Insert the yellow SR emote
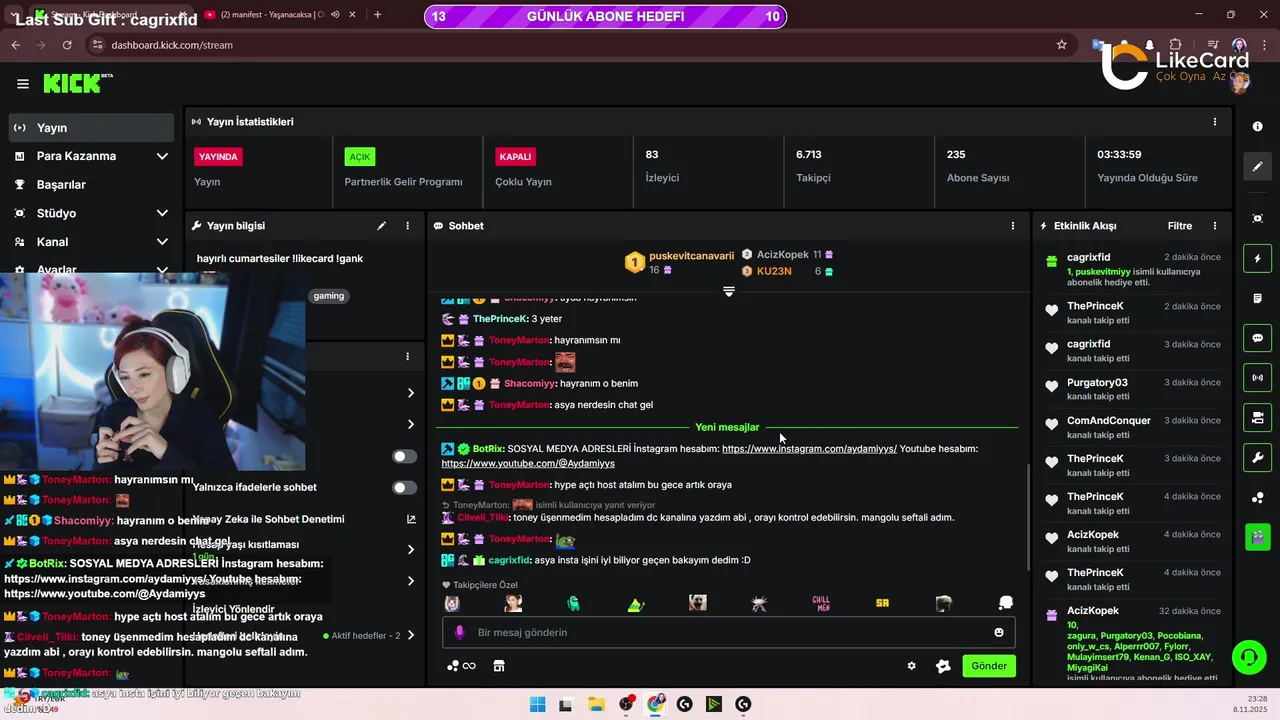 pyautogui.click(x=882, y=603)
